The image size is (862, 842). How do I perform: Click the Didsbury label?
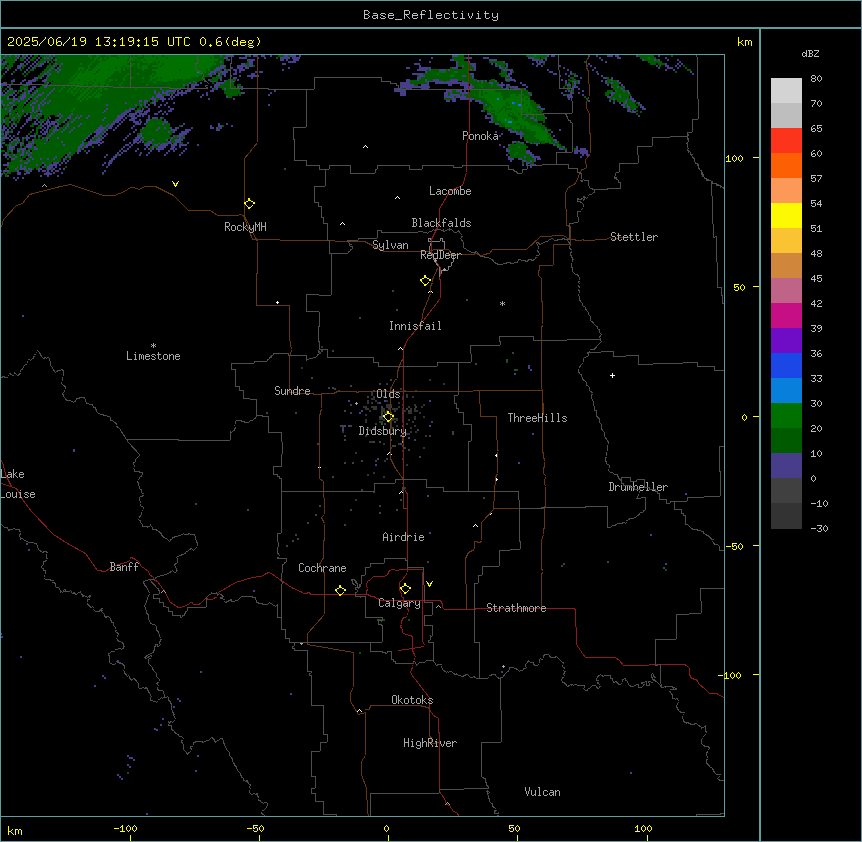point(383,431)
